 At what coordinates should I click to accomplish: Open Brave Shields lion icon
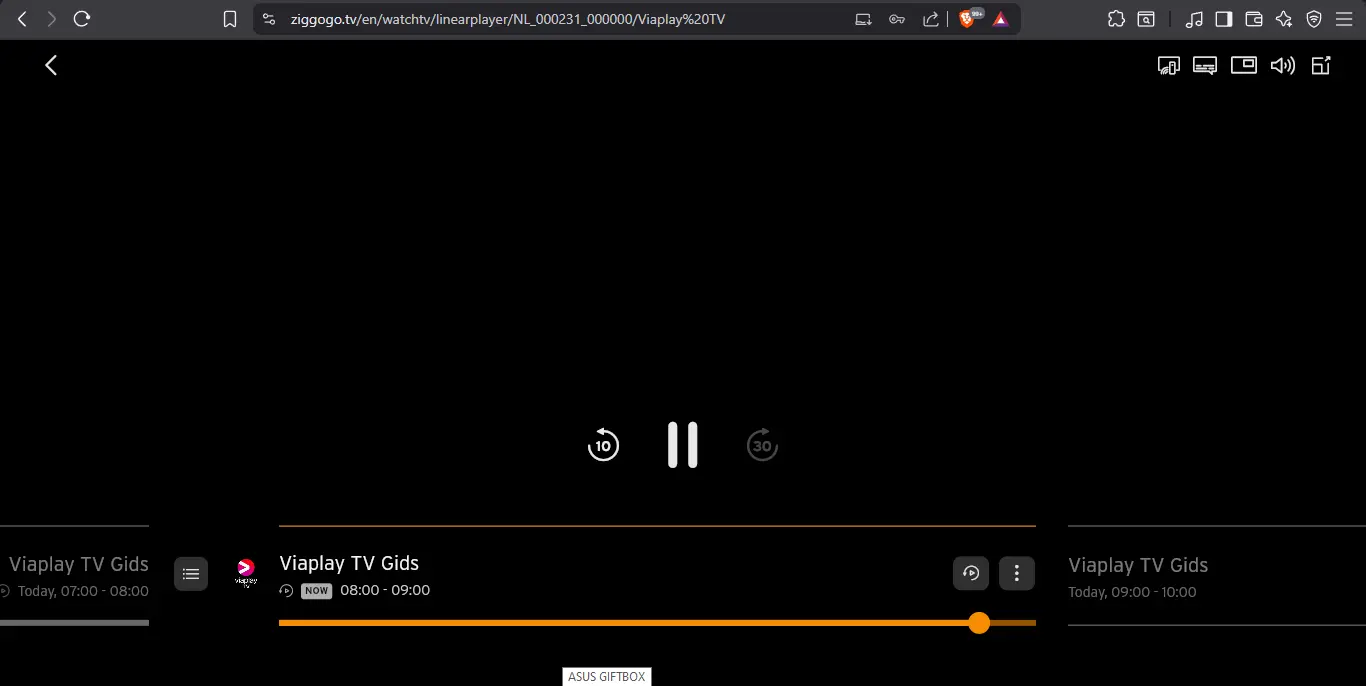coord(968,19)
